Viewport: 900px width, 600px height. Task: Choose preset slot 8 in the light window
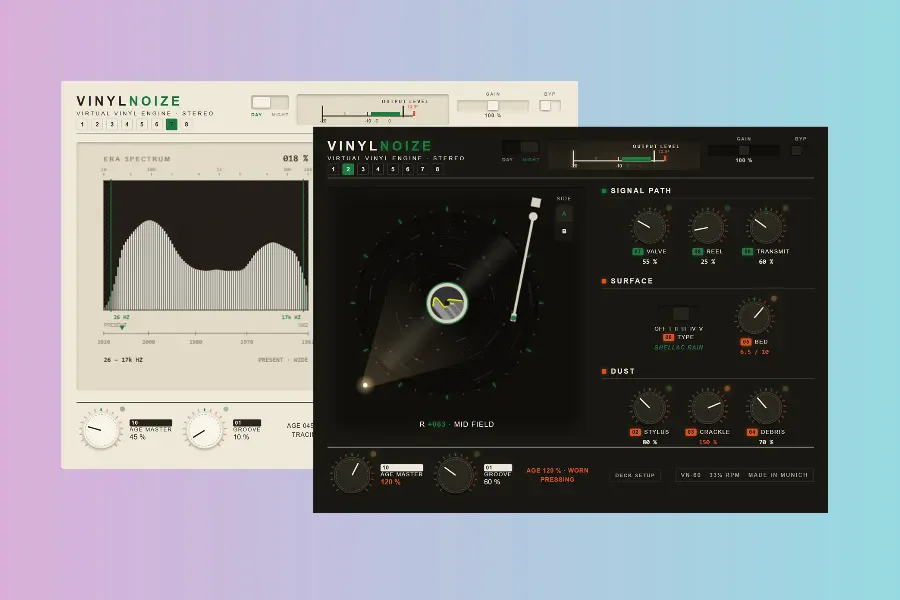(x=187, y=124)
